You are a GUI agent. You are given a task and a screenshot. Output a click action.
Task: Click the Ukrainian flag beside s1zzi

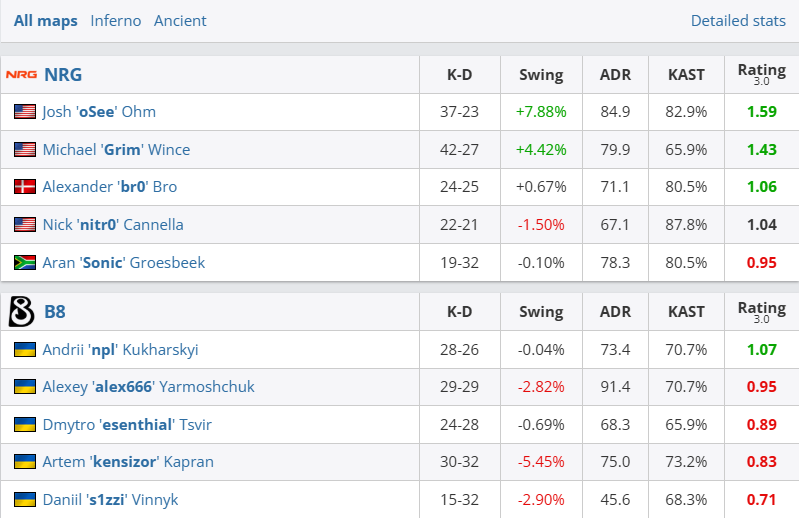(x=25, y=499)
